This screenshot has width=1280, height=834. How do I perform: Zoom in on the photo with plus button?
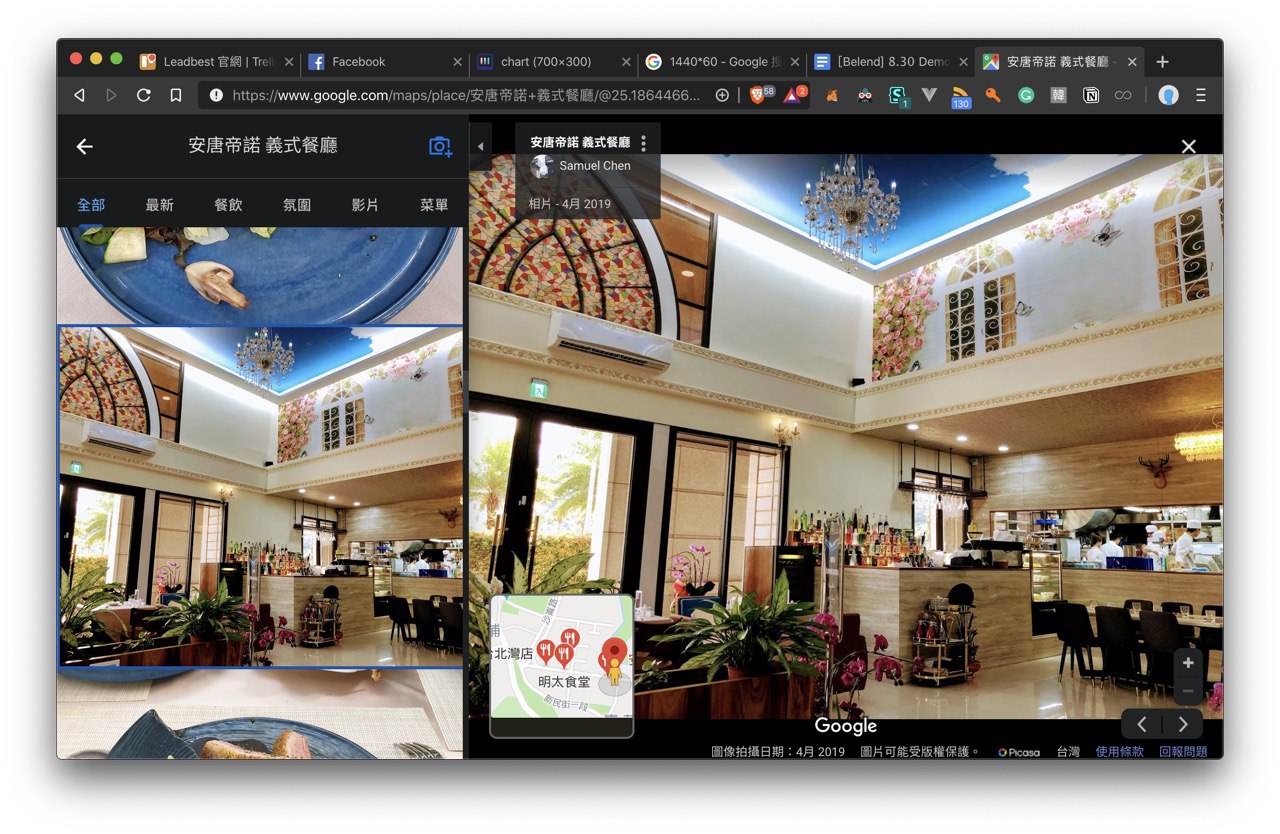tap(1188, 663)
